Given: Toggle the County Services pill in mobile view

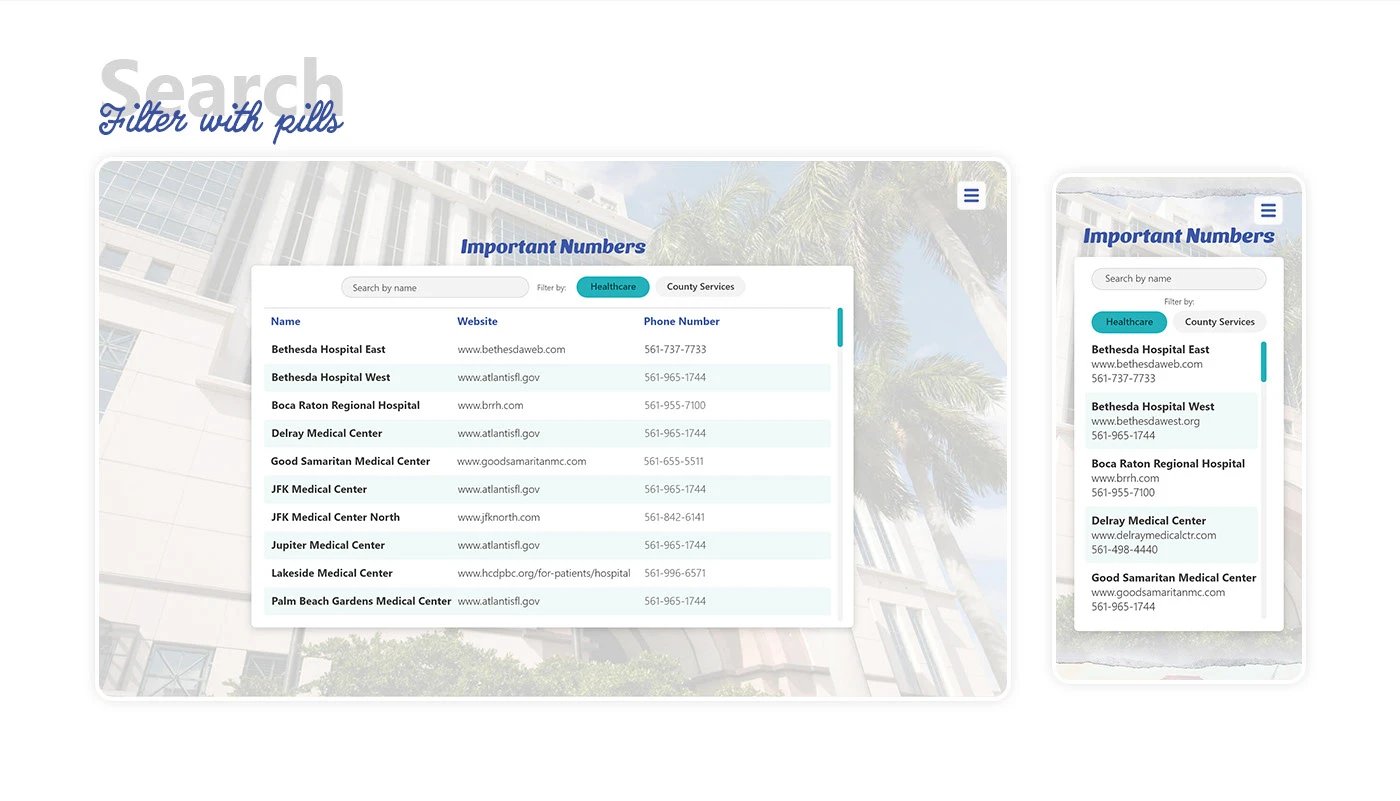Looking at the screenshot, I should coord(1219,322).
